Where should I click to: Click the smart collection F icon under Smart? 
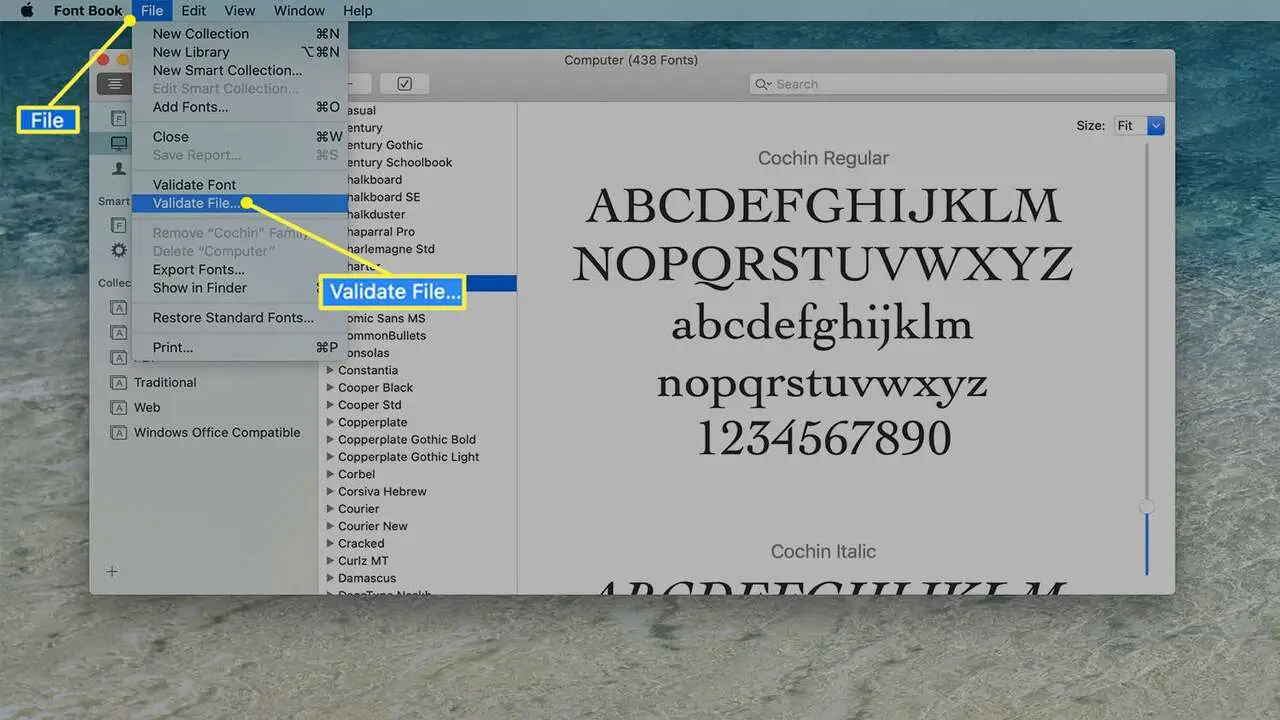(x=118, y=225)
